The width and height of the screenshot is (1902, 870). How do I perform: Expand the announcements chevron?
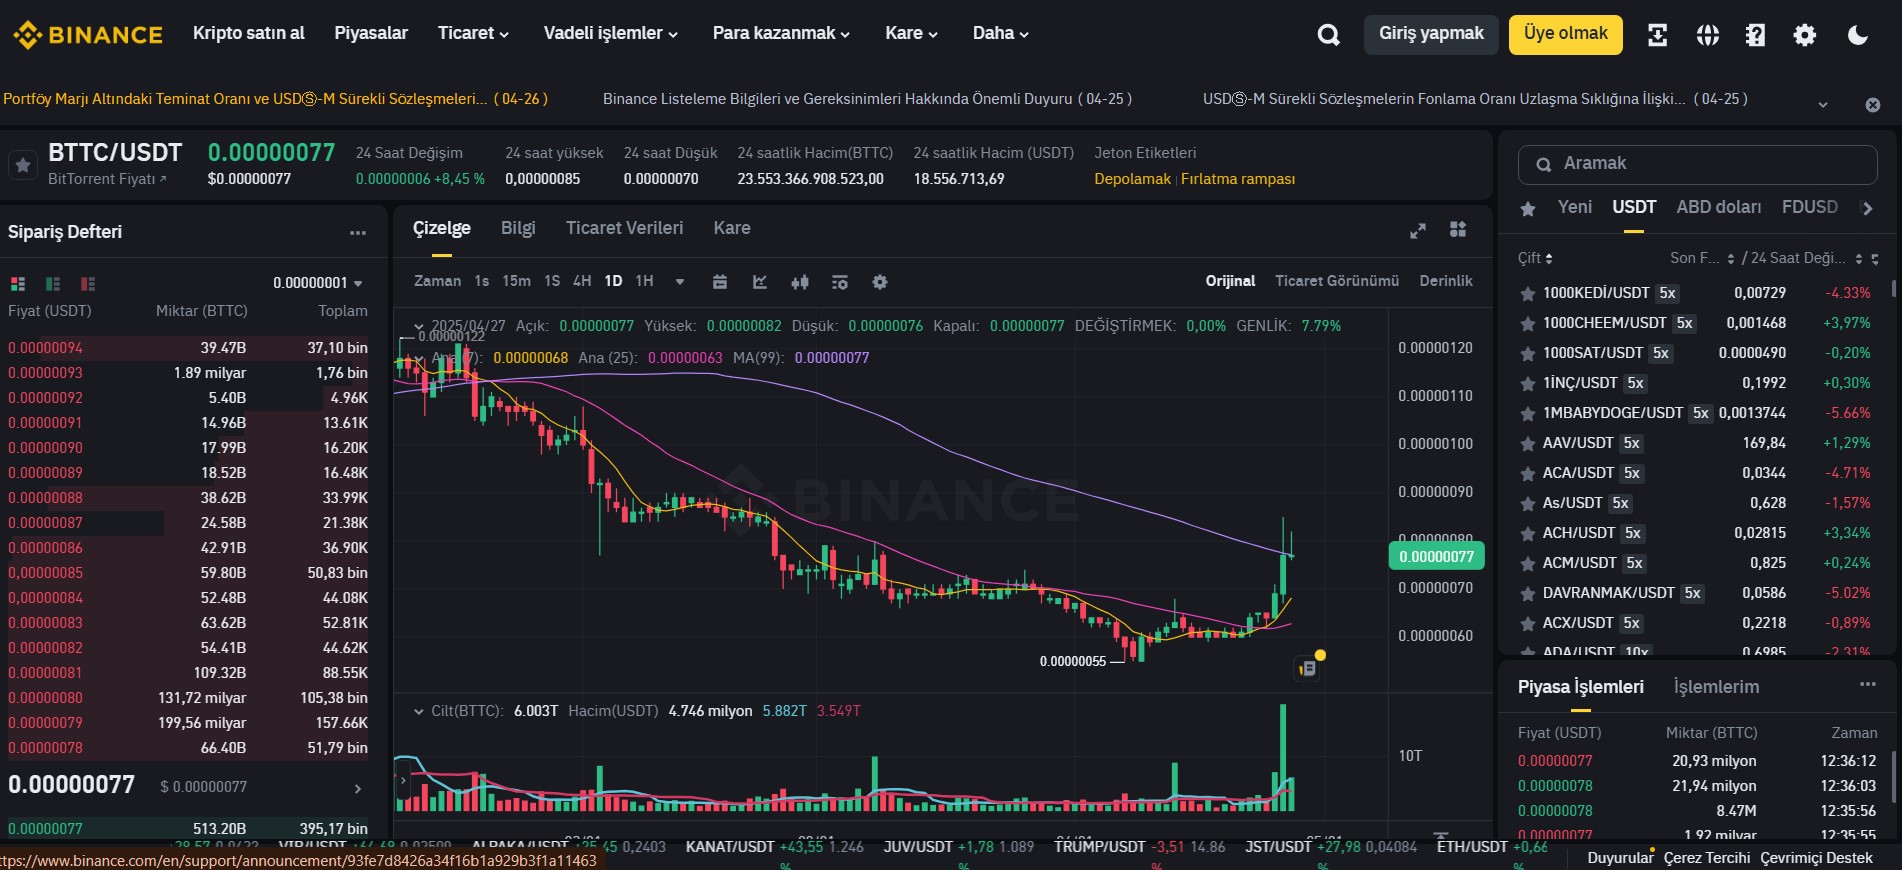click(1822, 104)
